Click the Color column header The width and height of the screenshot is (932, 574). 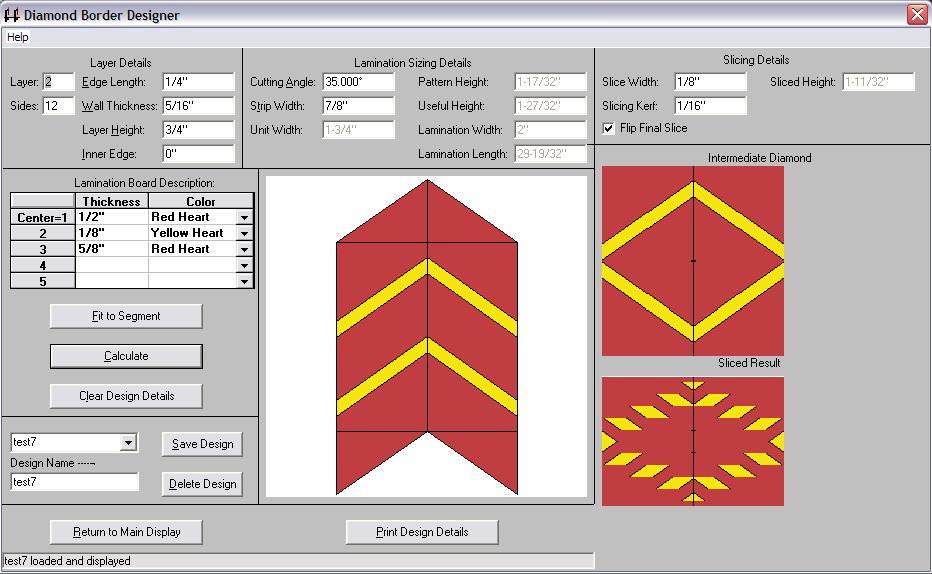(201, 201)
